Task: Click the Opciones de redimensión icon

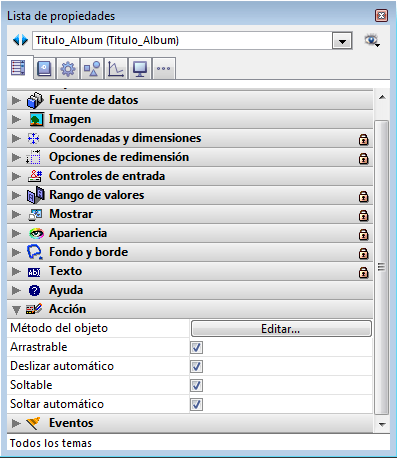Action: 34,157
